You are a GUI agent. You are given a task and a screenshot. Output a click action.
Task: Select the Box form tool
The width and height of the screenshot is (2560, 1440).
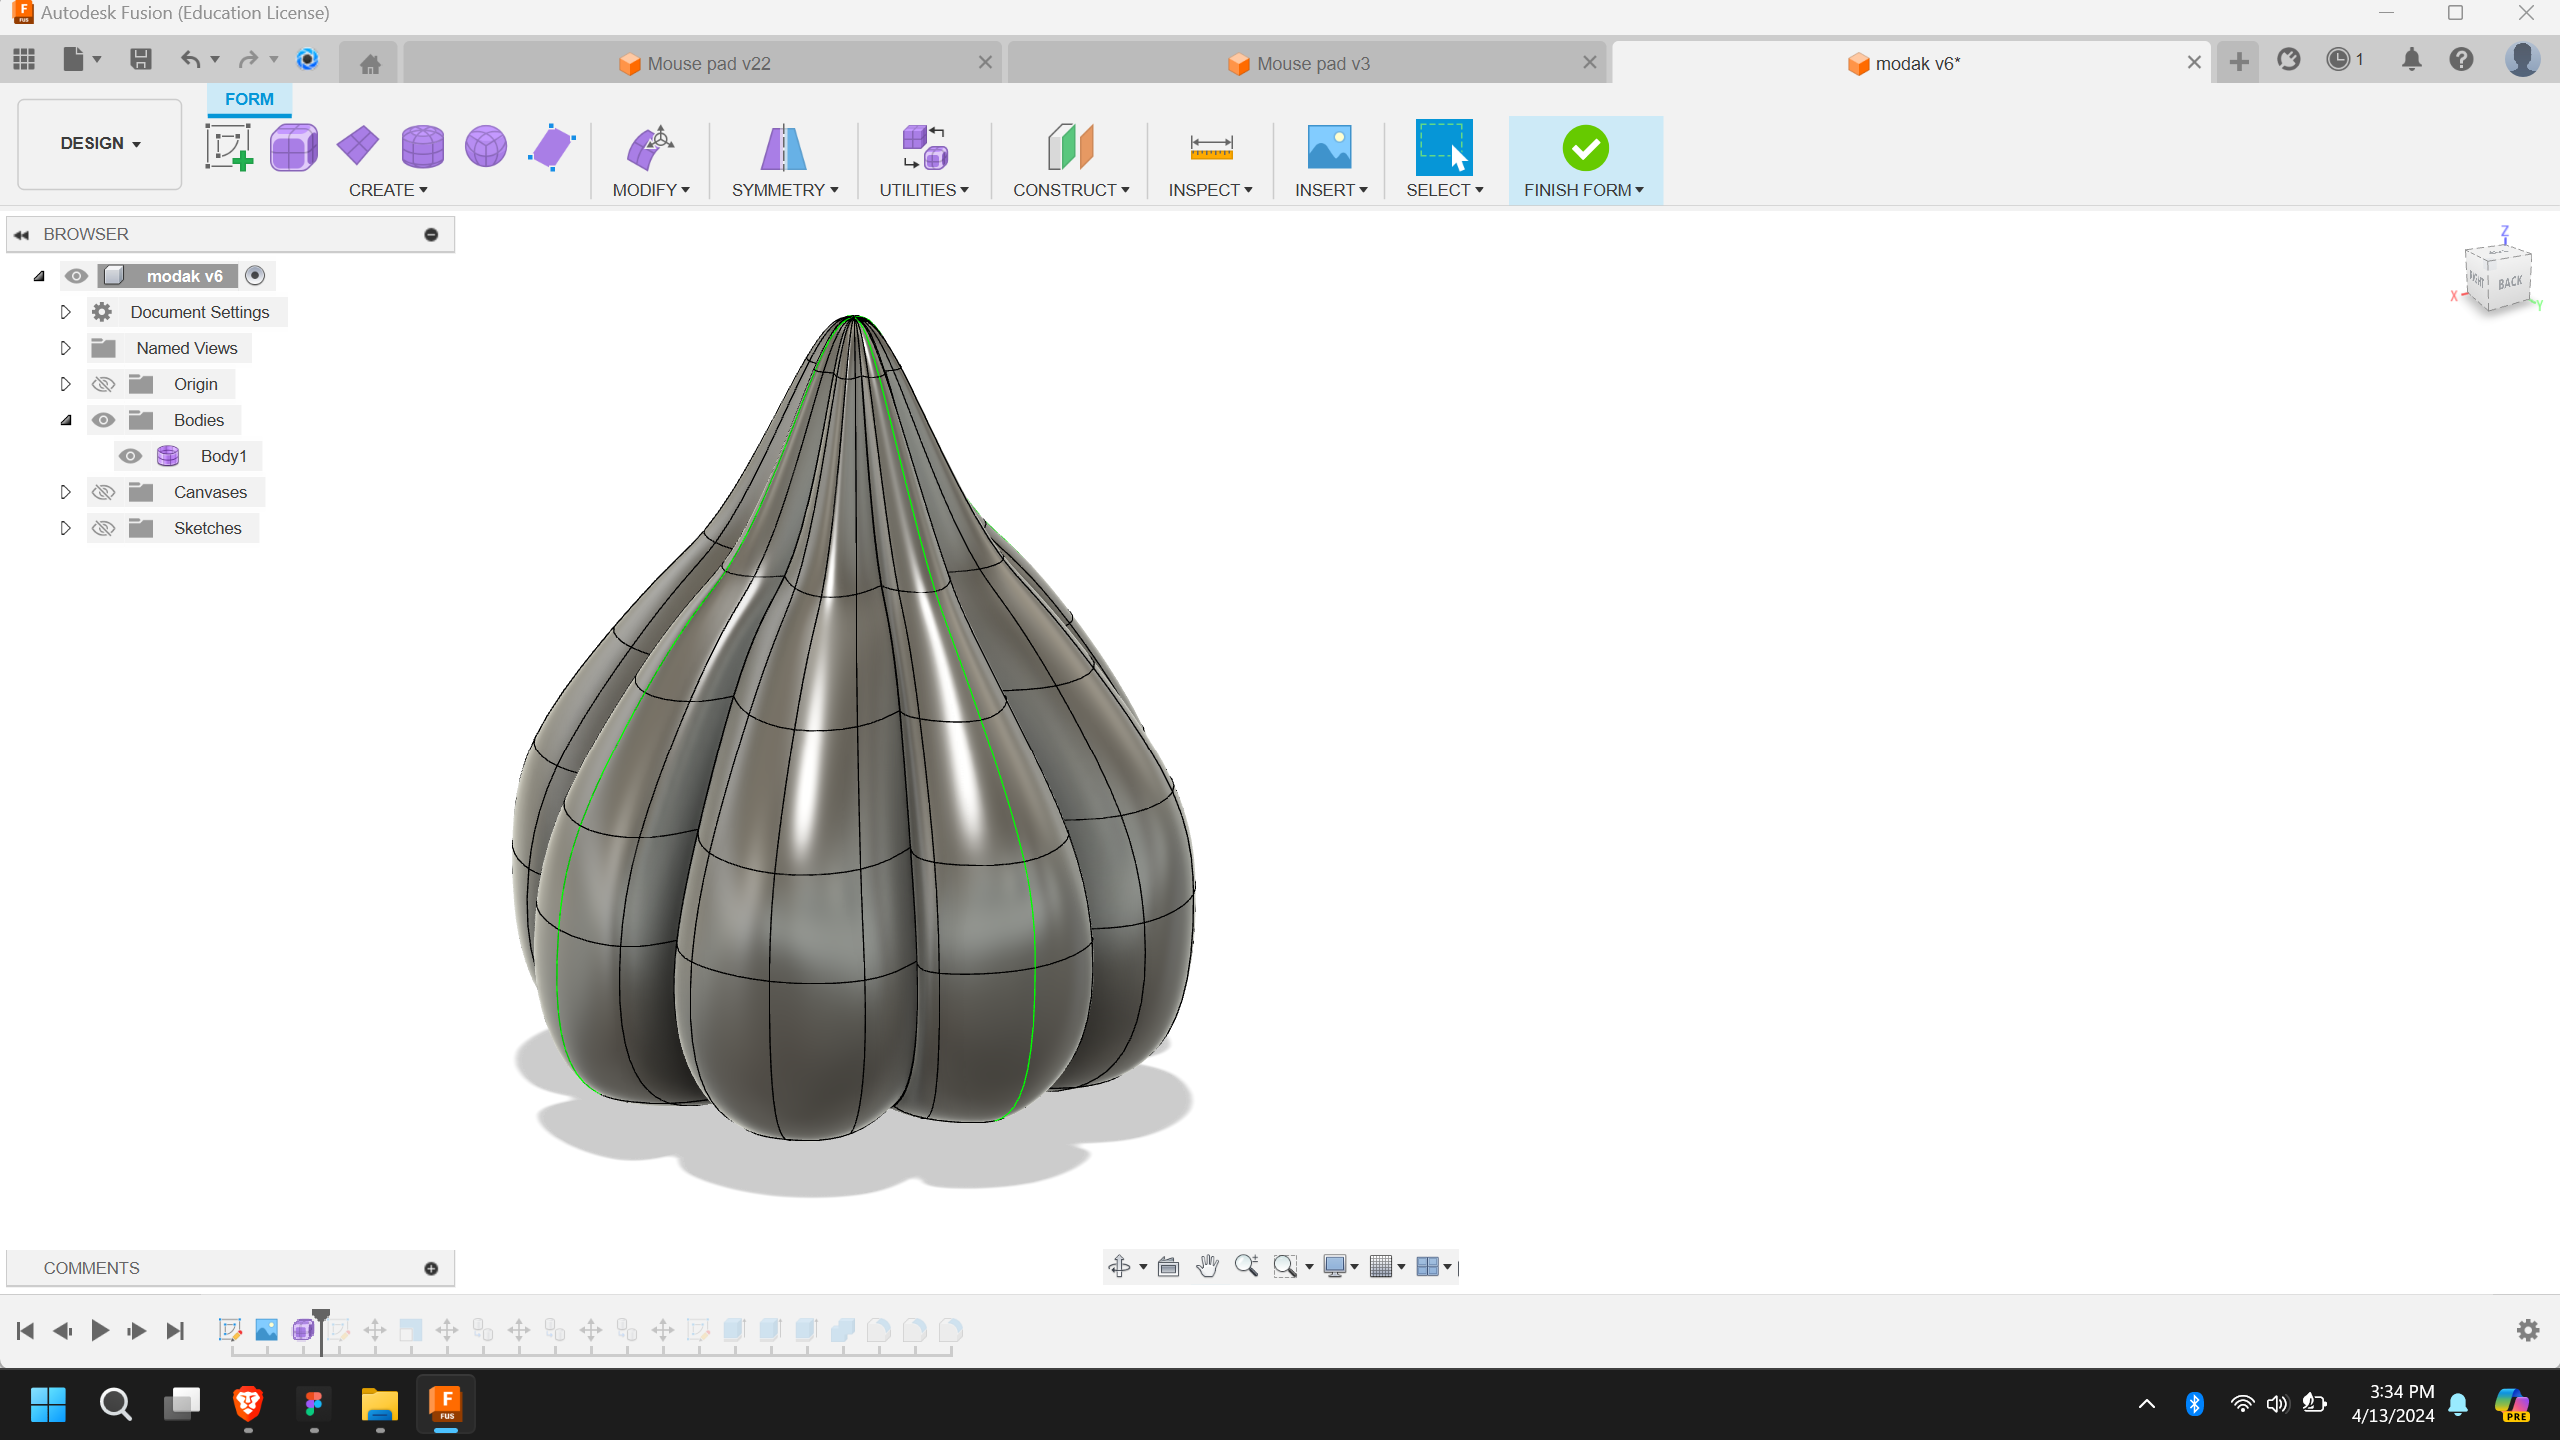pos(294,147)
